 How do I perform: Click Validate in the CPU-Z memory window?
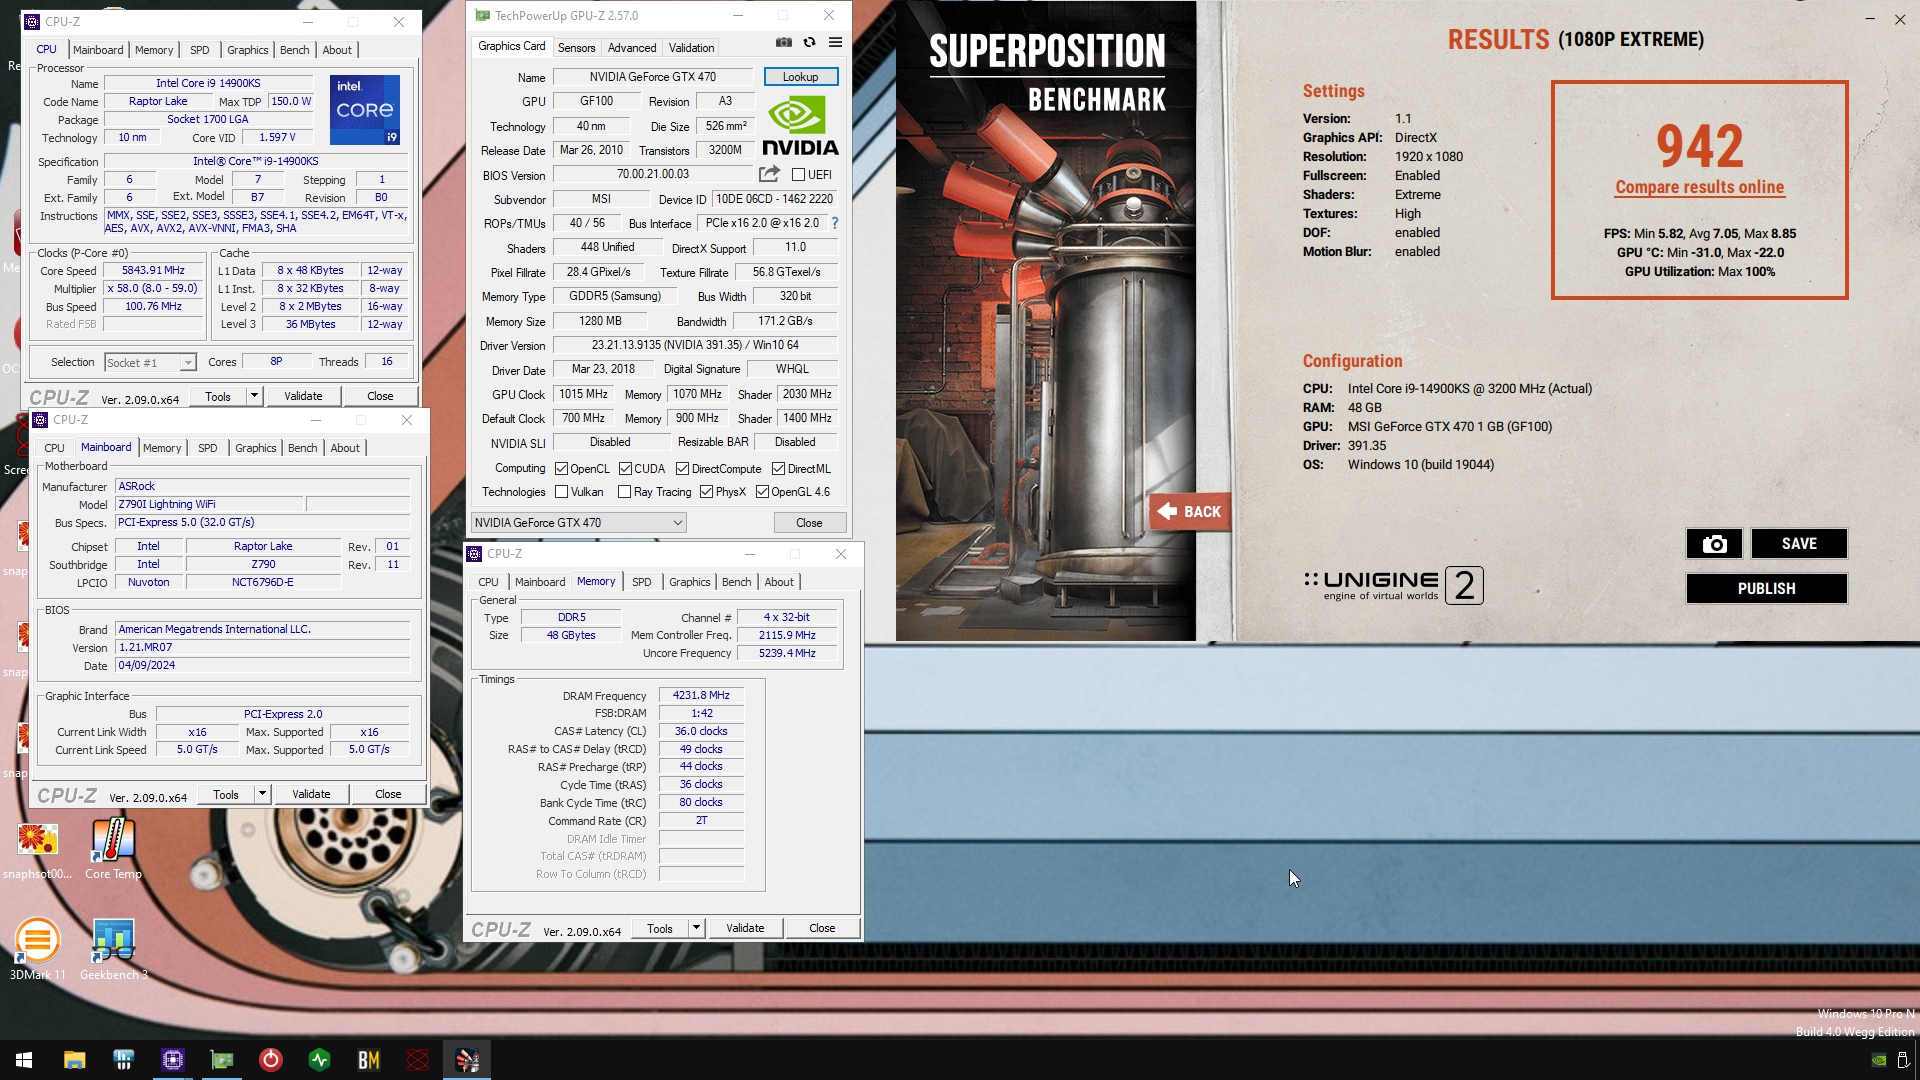point(745,928)
